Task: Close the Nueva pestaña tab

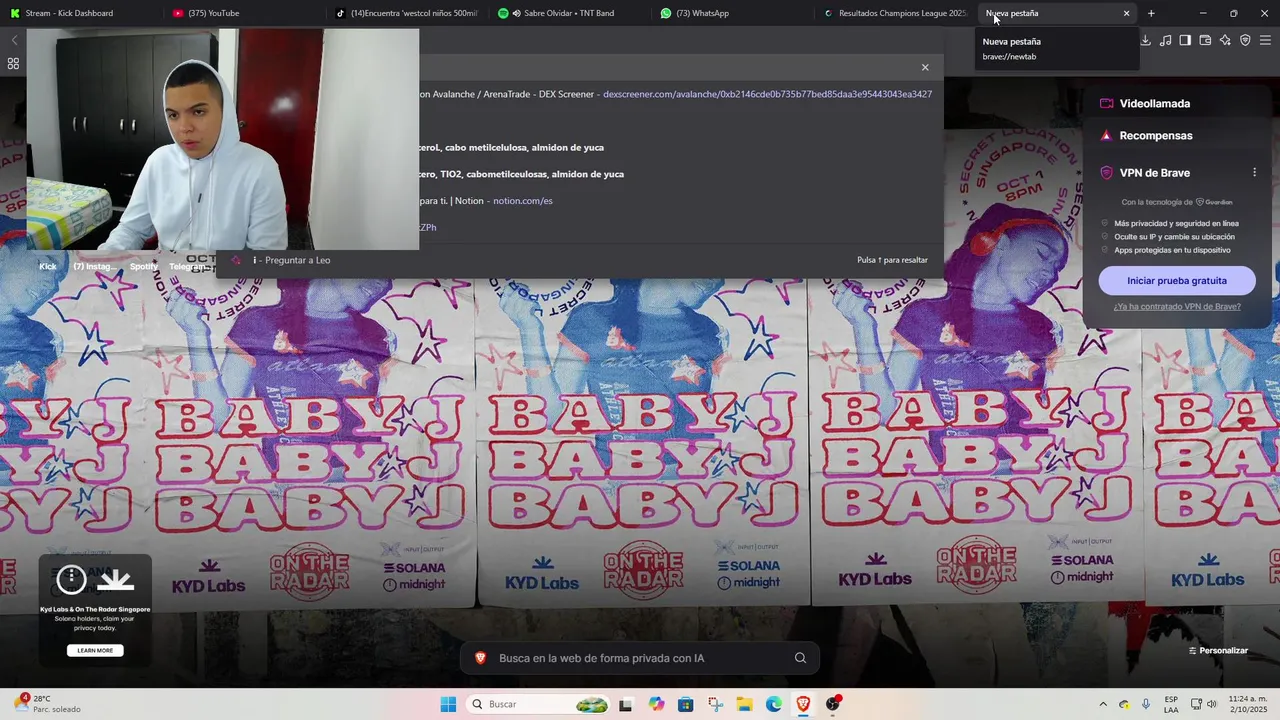Action: click(1126, 13)
